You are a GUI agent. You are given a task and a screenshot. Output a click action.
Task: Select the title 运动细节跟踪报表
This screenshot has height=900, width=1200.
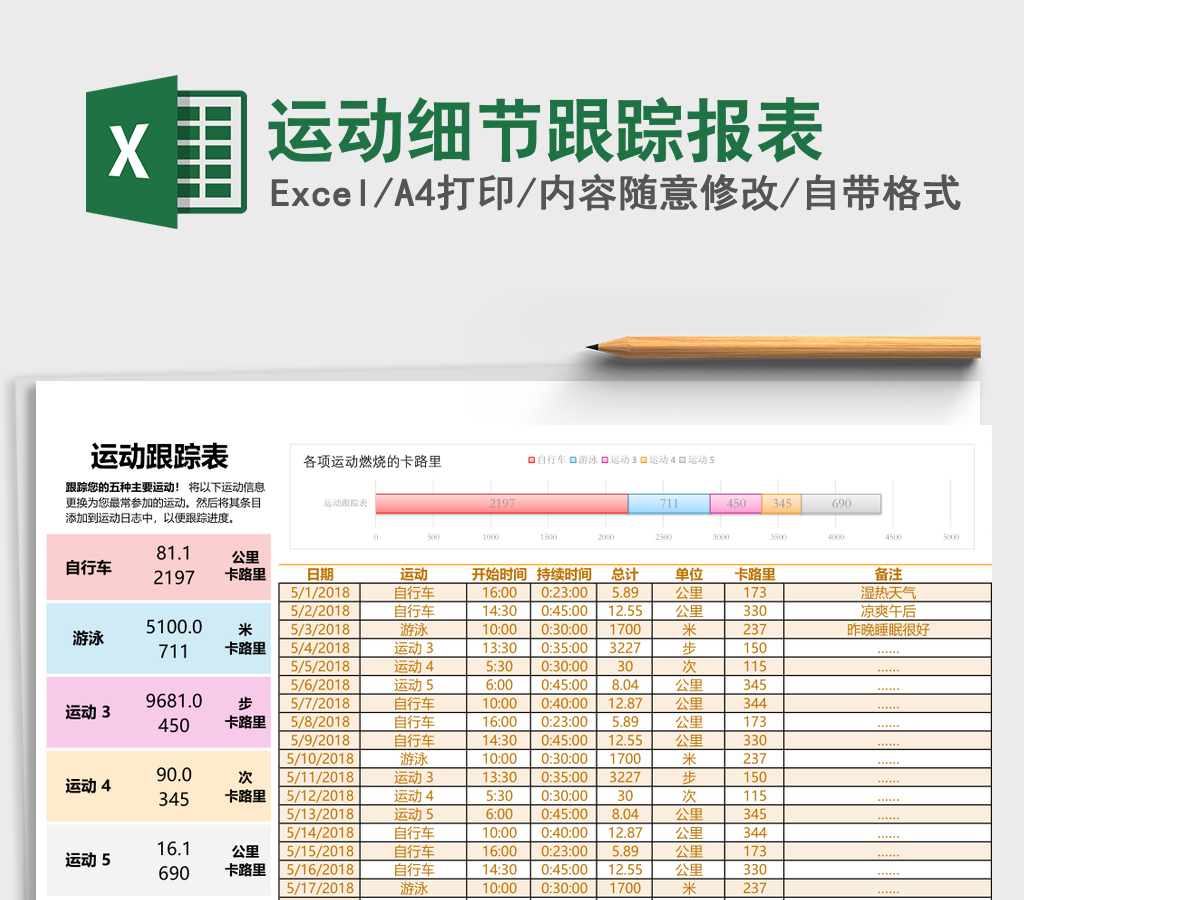pos(545,131)
